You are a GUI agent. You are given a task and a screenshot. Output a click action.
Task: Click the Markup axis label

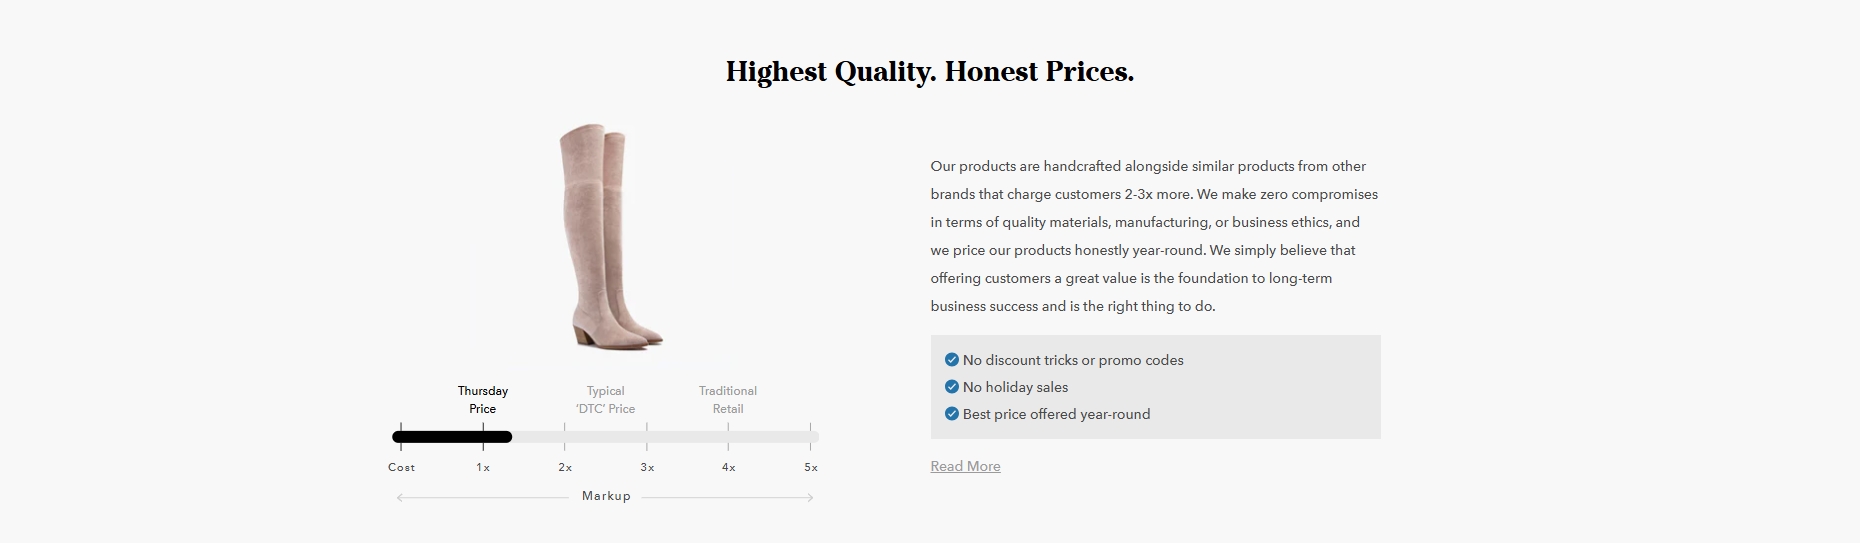tap(606, 496)
